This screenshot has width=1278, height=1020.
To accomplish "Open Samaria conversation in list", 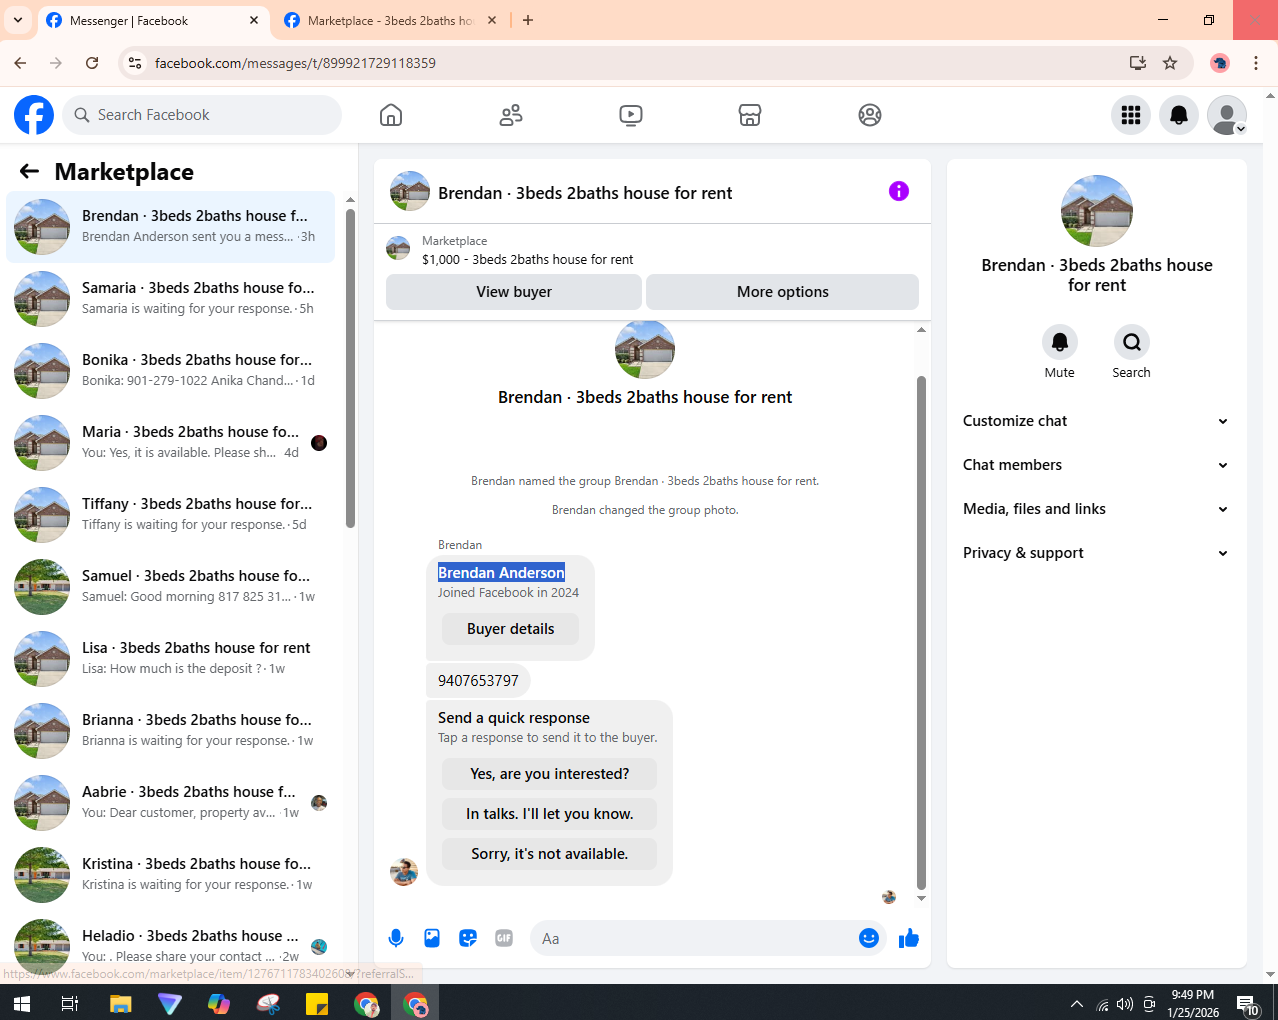I will 170,299.
